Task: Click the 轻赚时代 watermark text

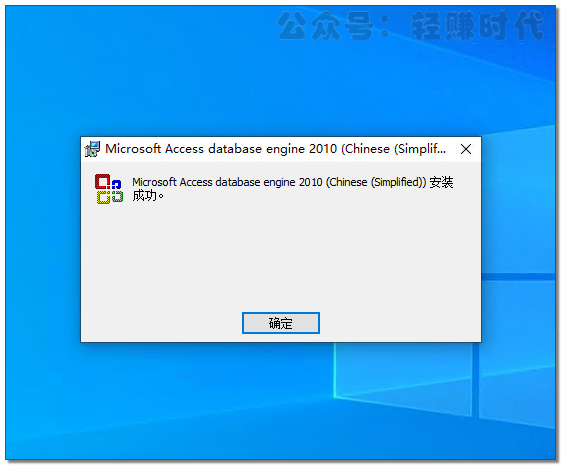Action: [x=477, y=25]
